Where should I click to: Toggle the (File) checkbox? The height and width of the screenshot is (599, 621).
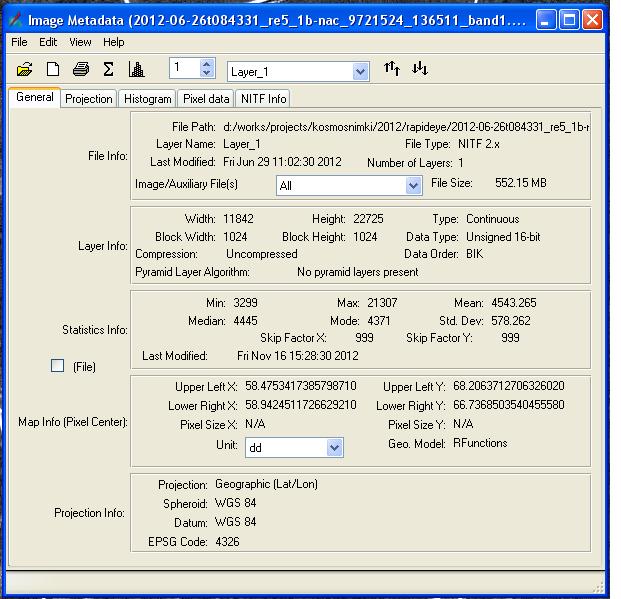point(58,366)
